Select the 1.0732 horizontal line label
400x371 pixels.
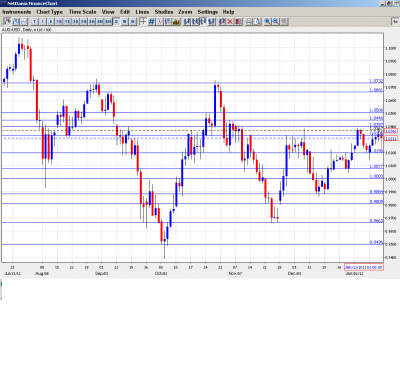coord(376,81)
